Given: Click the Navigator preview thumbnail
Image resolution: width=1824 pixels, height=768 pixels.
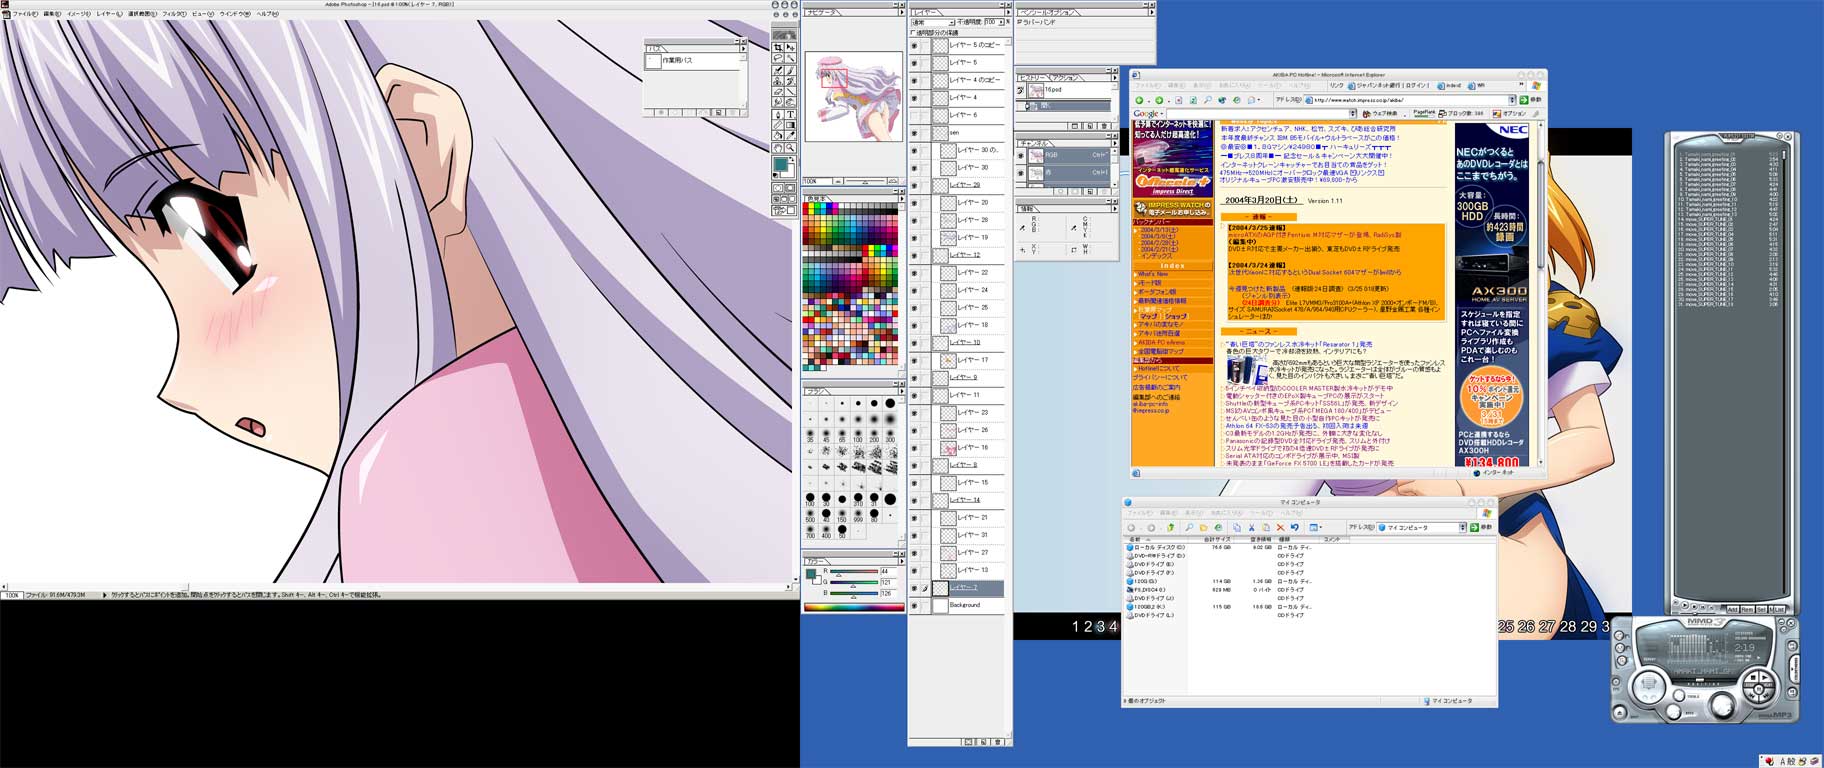Looking at the screenshot, I should (853, 95).
